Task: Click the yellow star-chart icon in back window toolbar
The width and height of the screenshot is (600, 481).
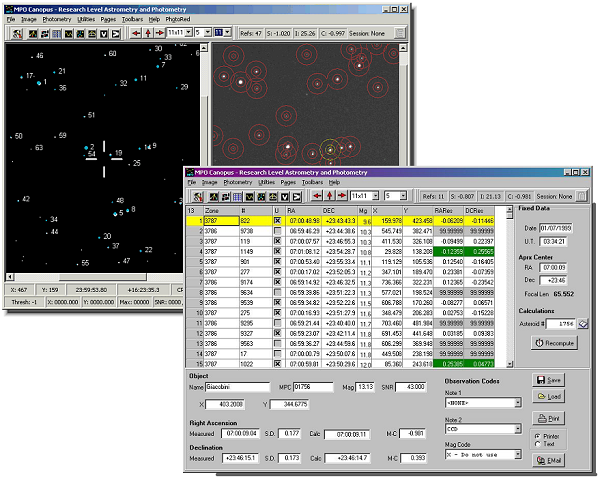Action: tap(33, 34)
